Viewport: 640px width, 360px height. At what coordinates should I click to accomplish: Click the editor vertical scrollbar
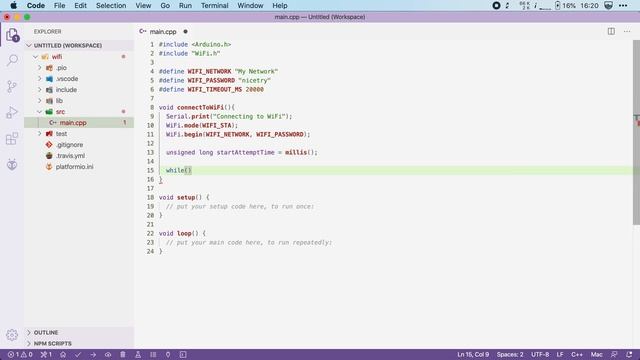636,132
